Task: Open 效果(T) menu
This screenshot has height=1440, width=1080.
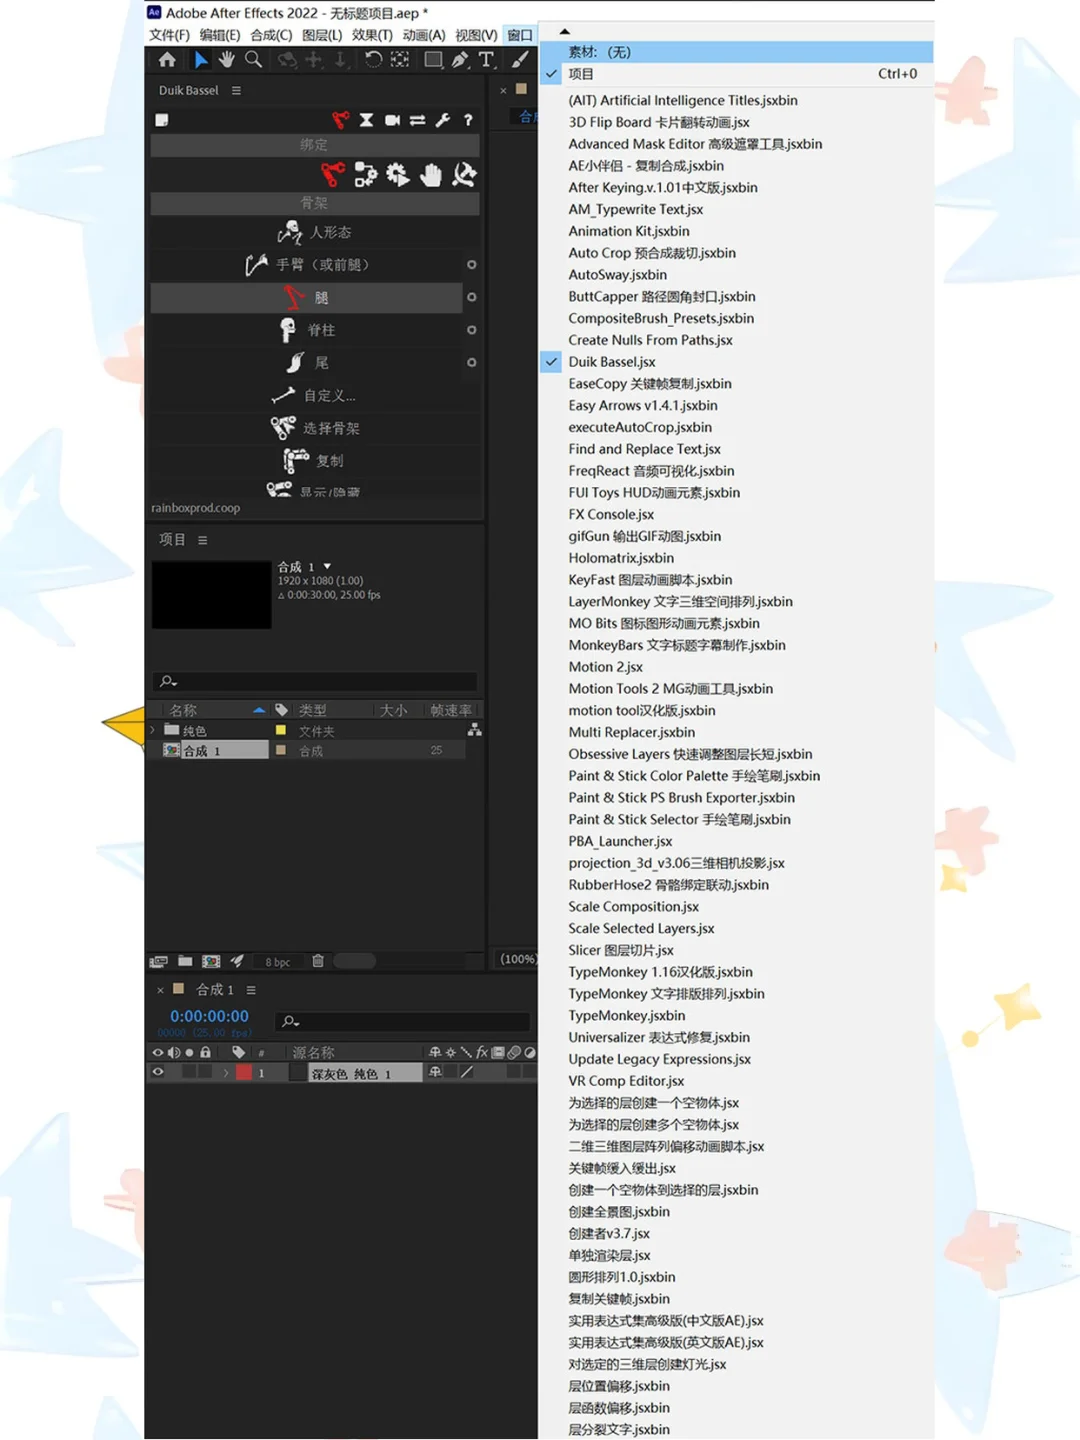Action: pos(372,35)
